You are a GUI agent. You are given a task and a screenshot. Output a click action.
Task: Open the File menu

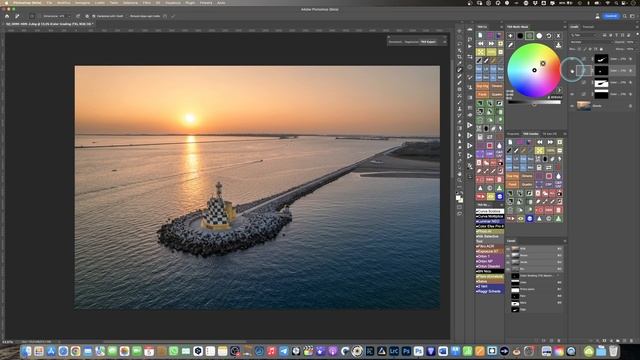coord(49,3)
